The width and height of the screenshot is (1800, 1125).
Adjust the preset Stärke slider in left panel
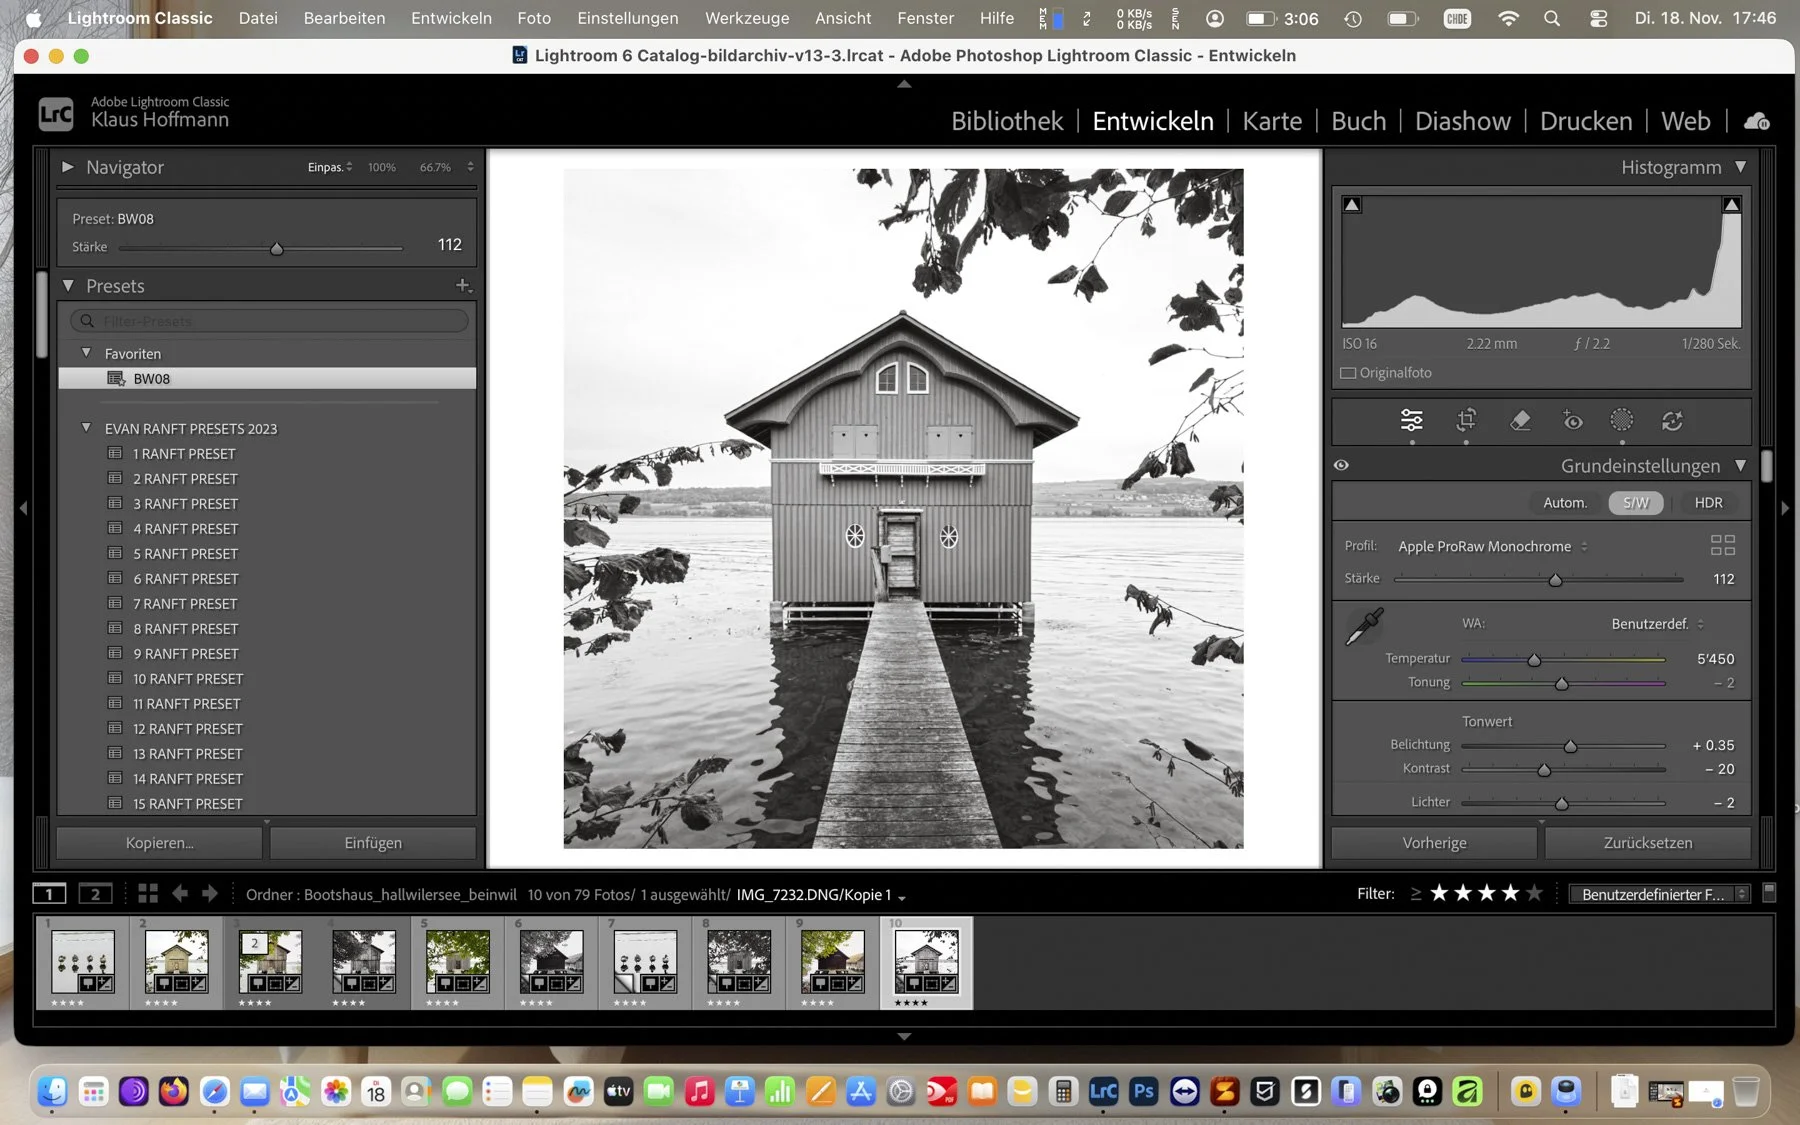pos(277,249)
